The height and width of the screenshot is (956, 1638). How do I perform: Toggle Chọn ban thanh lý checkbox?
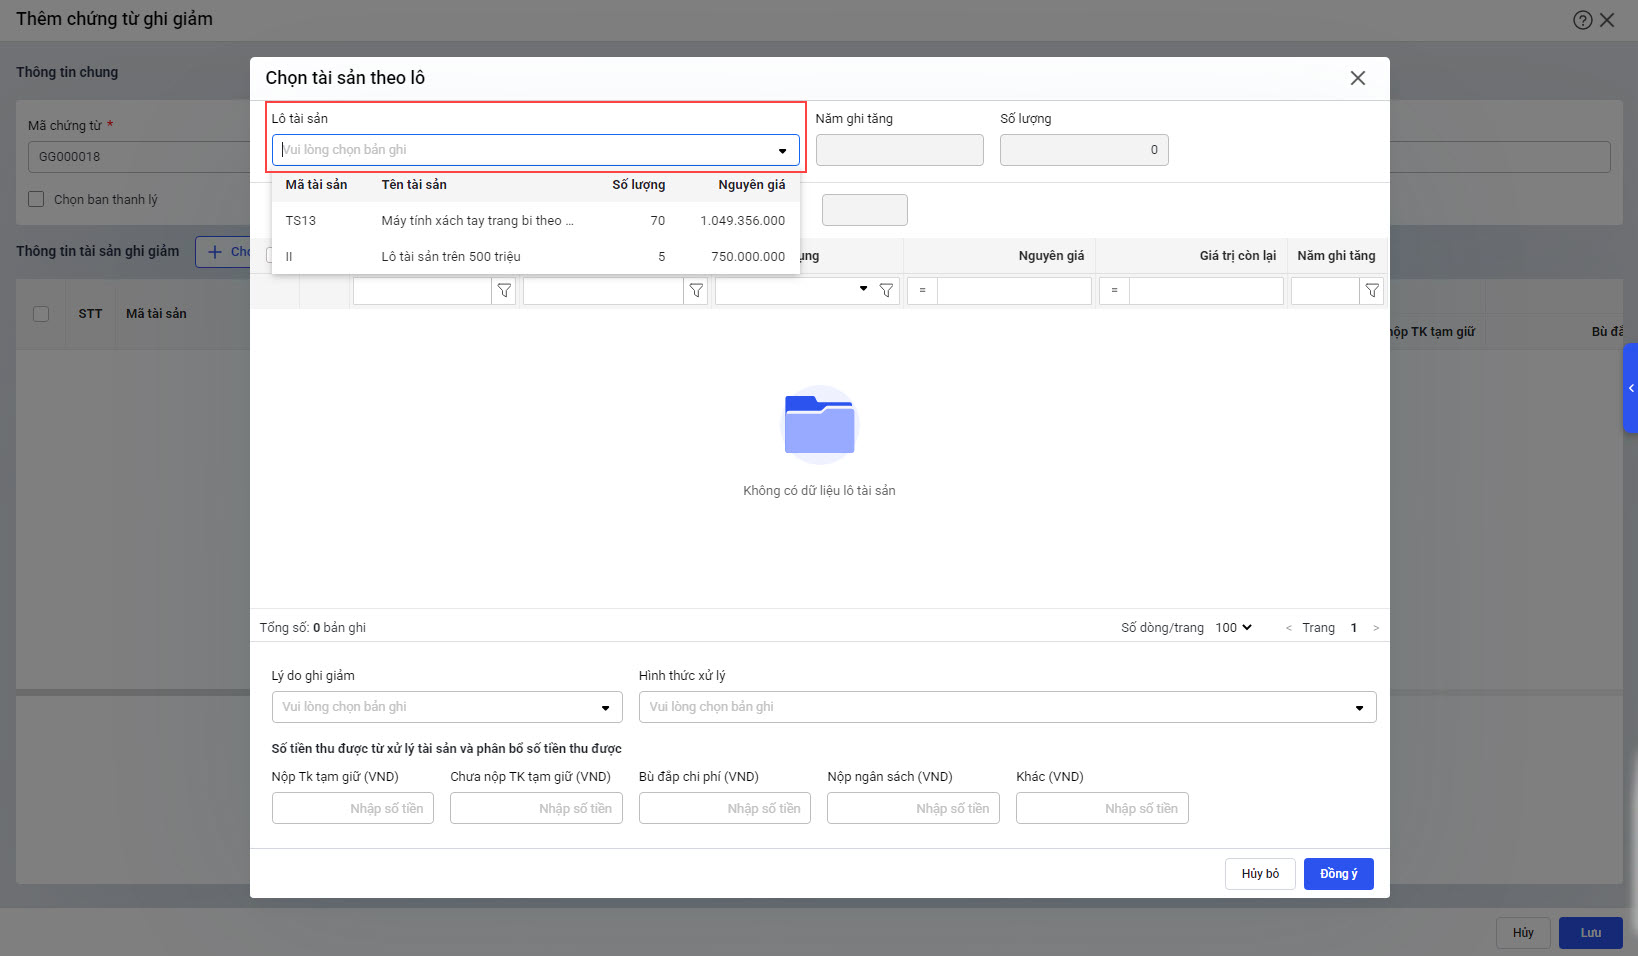tap(37, 199)
